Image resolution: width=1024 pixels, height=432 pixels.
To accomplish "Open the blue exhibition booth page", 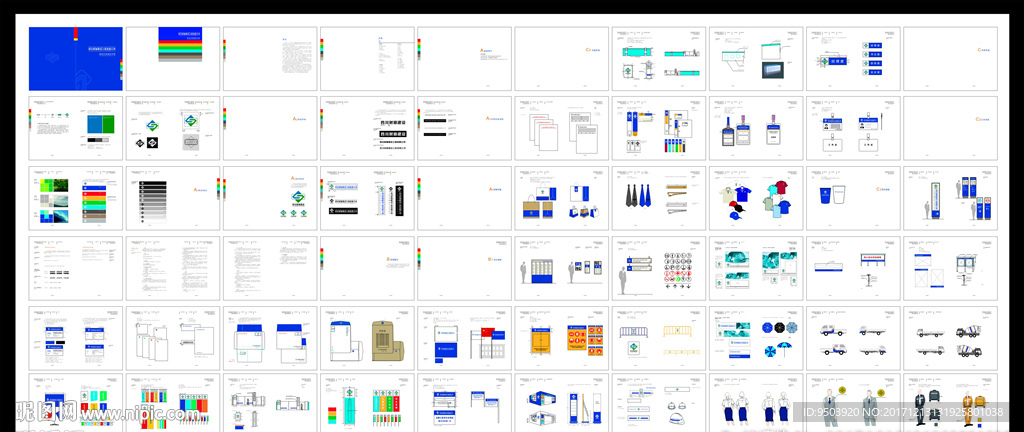I will 562,403.
